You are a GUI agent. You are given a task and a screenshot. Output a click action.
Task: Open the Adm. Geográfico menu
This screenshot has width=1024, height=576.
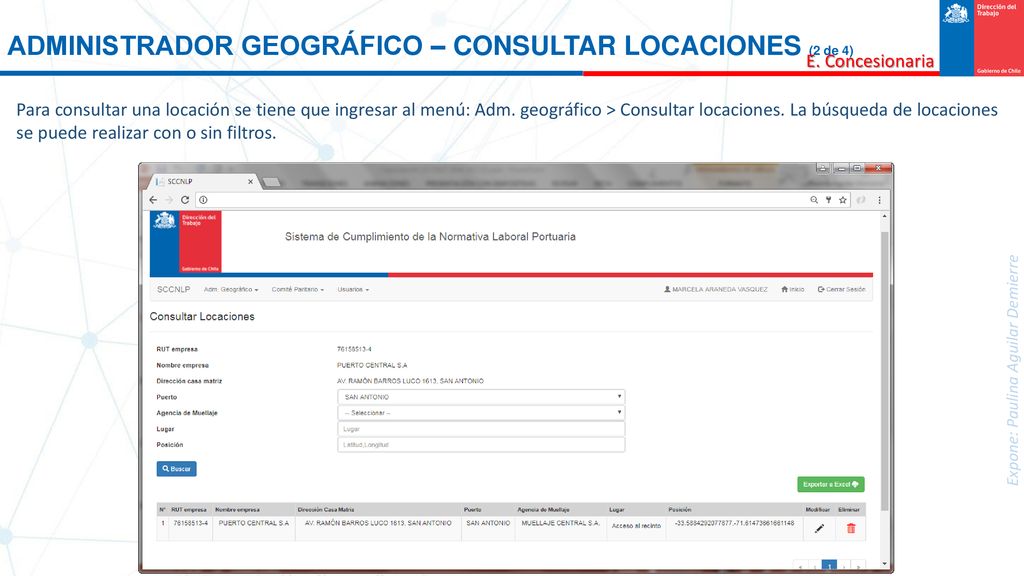[231, 289]
